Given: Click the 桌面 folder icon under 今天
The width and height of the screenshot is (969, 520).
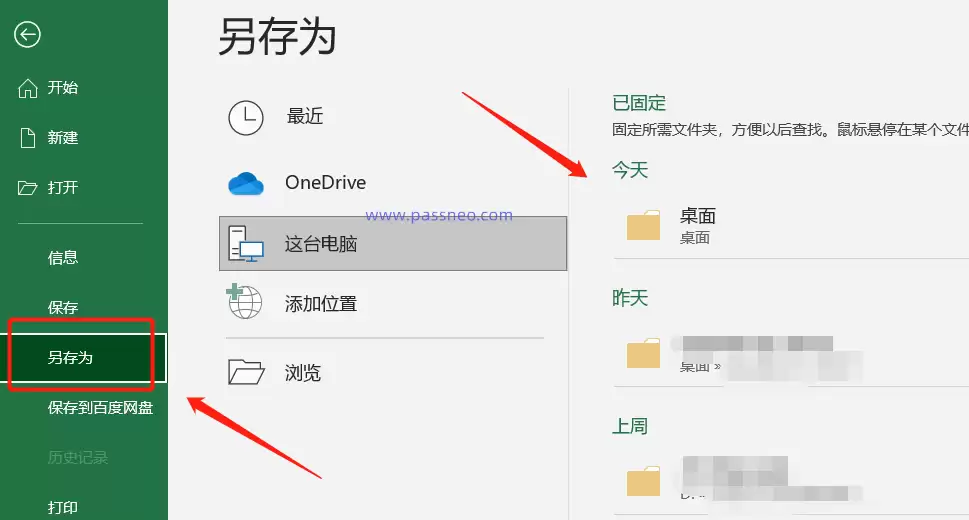Looking at the screenshot, I should tap(643, 225).
